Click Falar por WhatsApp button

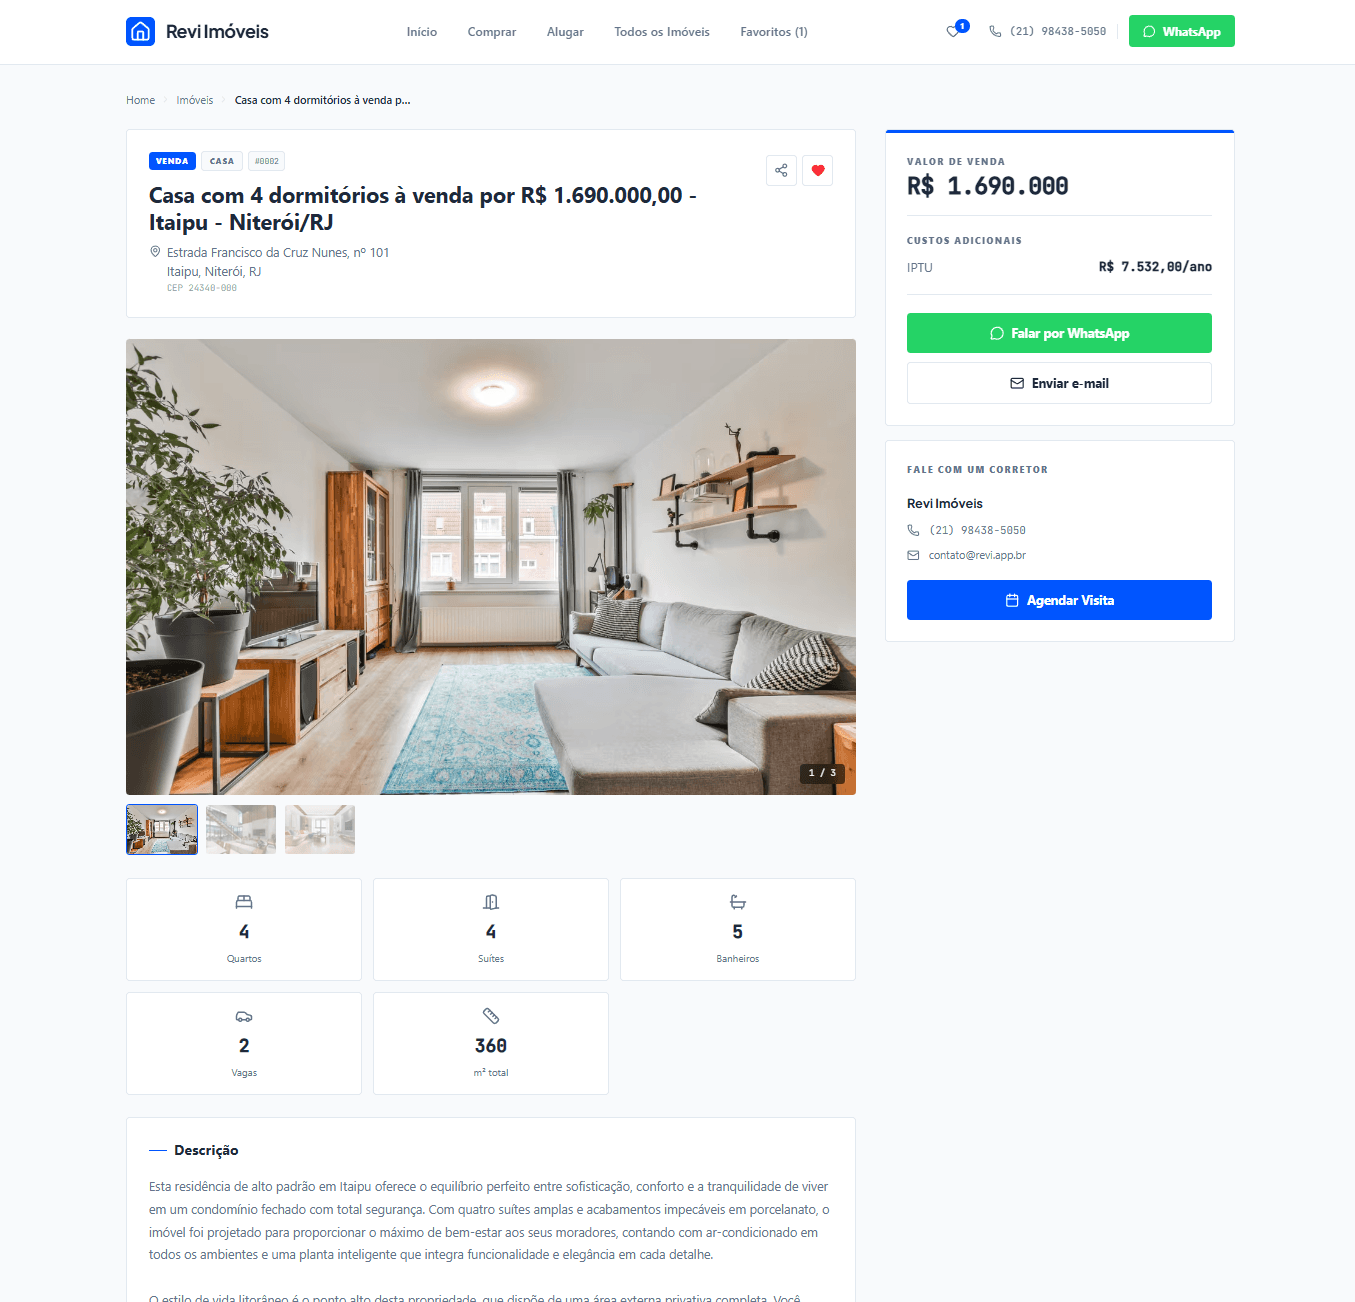[1059, 333]
